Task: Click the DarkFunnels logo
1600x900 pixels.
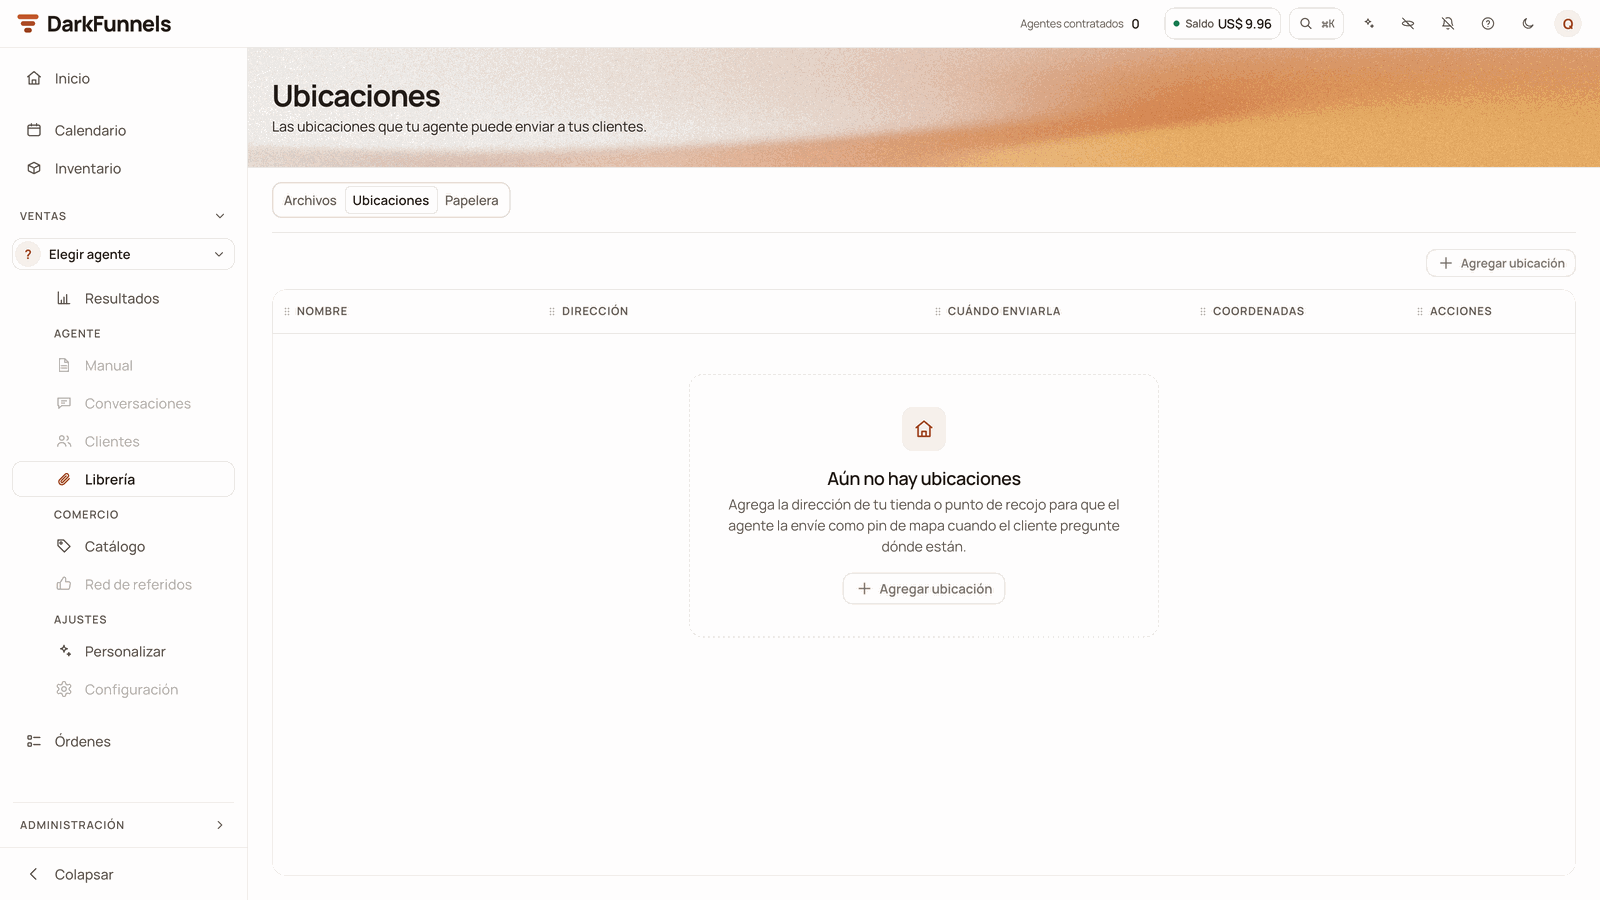Action: pos(94,24)
